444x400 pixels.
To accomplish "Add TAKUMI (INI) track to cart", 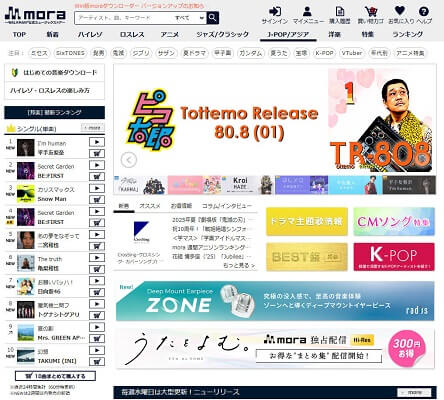I will tap(97, 361).
